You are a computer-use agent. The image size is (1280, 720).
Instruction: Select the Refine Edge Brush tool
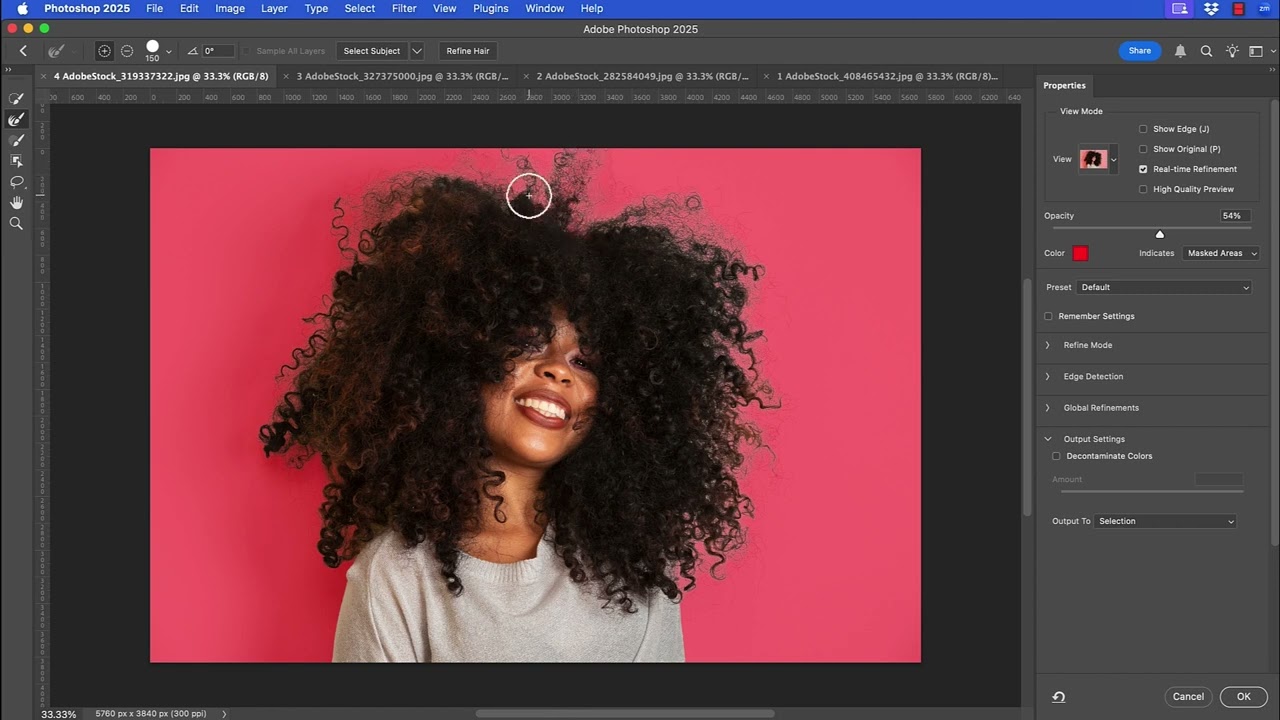(16, 119)
